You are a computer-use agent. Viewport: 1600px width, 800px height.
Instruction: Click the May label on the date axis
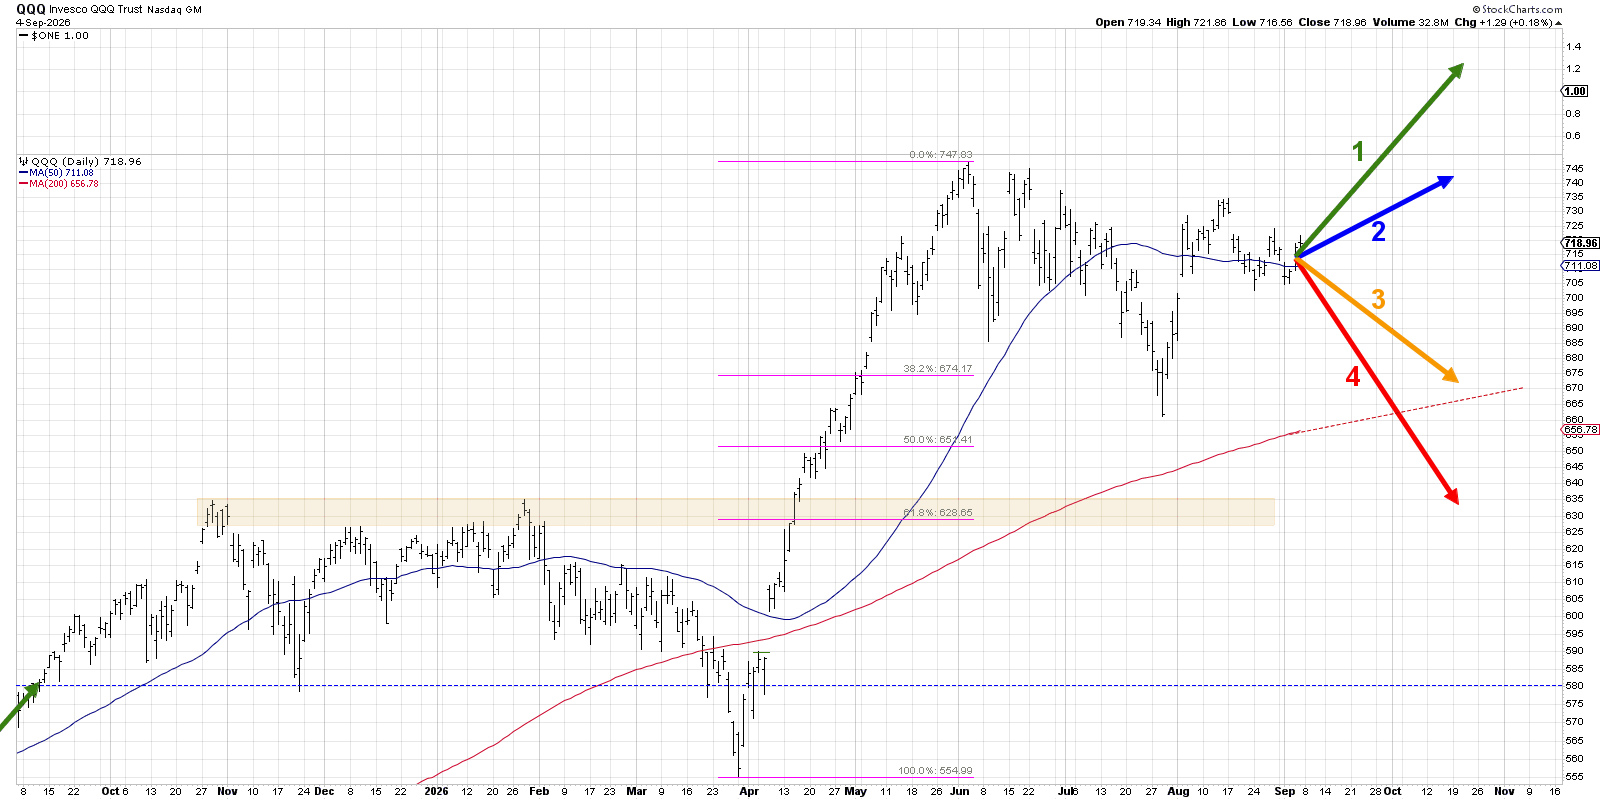(x=855, y=791)
